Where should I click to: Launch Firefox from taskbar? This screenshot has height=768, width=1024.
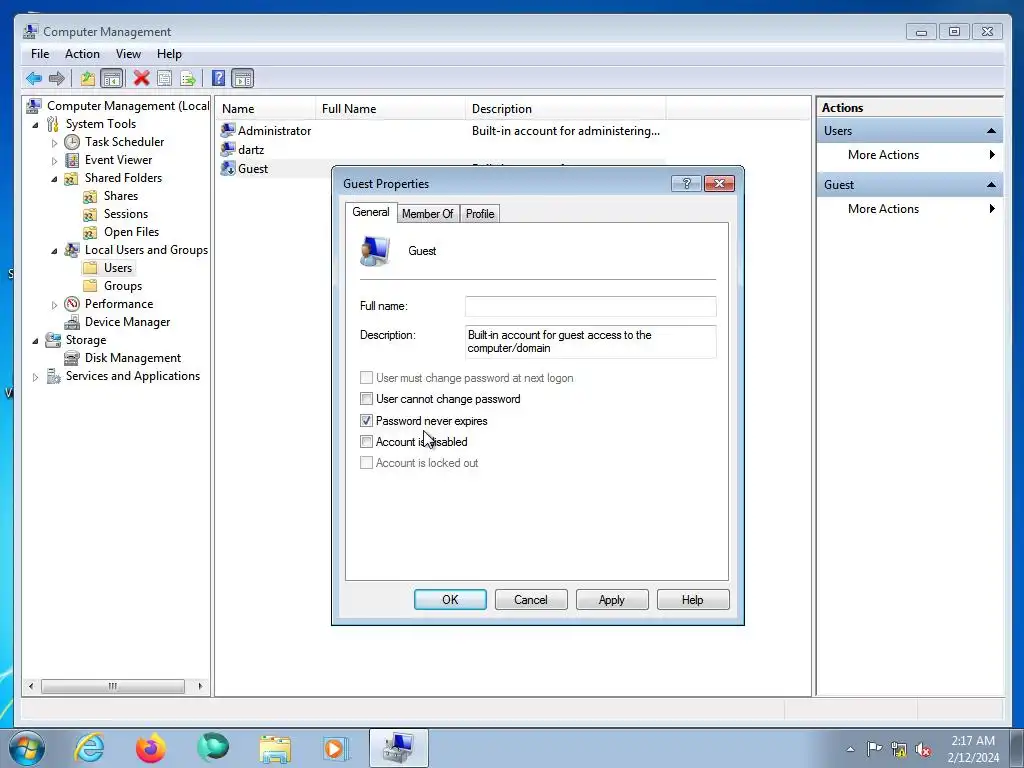point(151,748)
